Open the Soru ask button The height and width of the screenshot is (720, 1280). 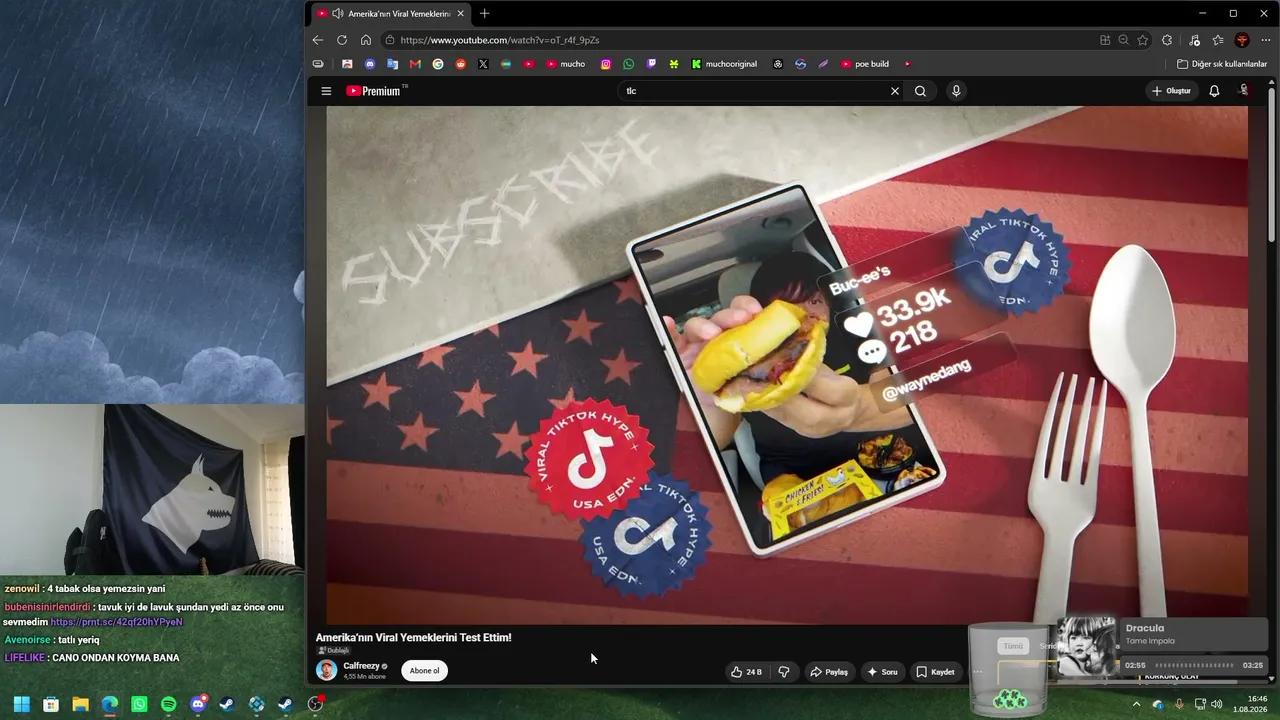tap(883, 672)
